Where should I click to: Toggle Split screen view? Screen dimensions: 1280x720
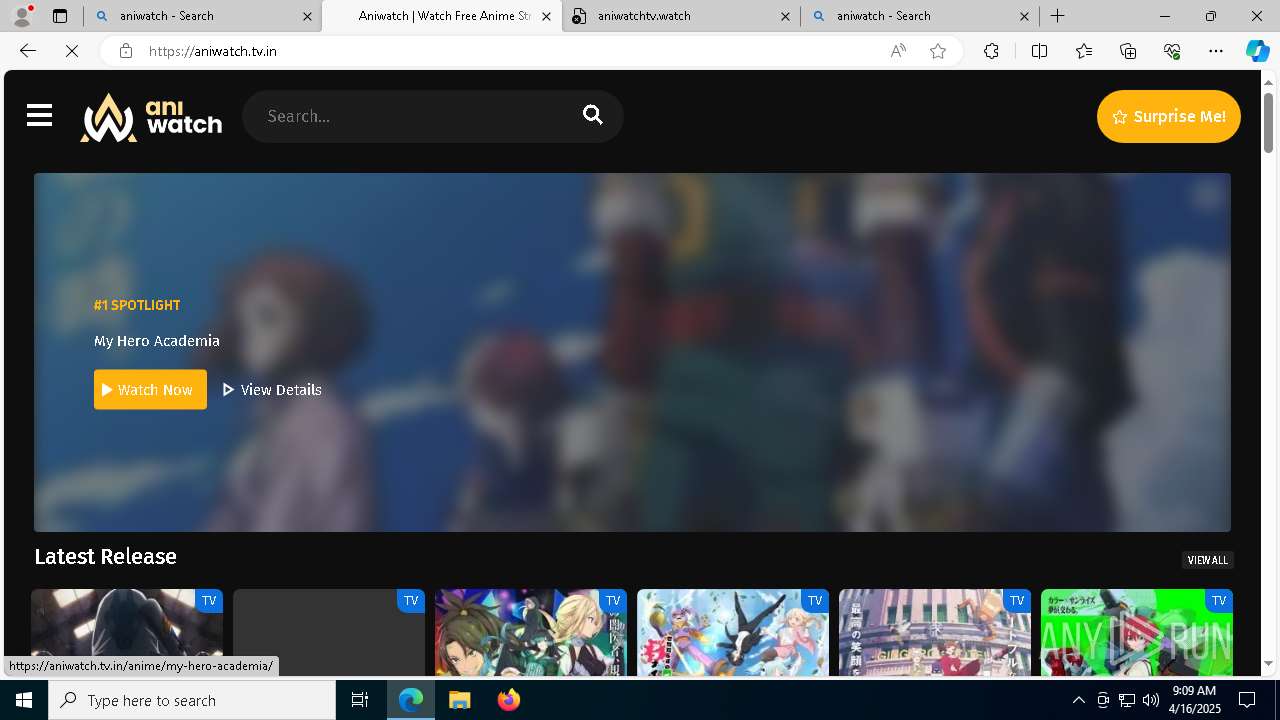[1039, 51]
